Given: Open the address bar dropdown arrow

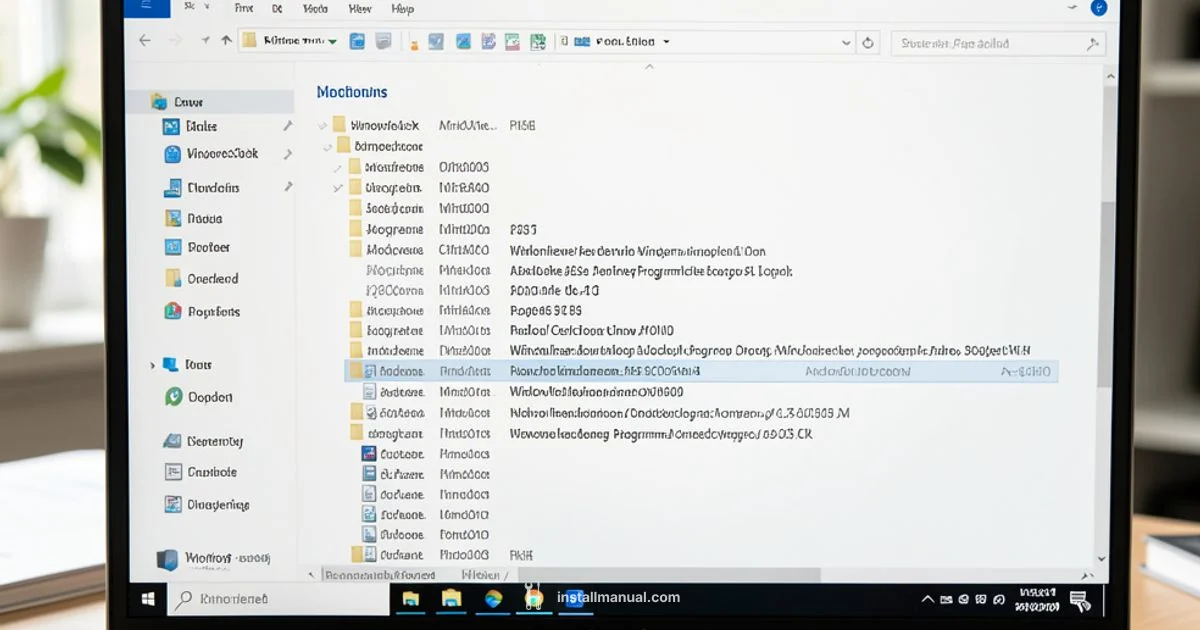Looking at the screenshot, I should [x=846, y=41].
